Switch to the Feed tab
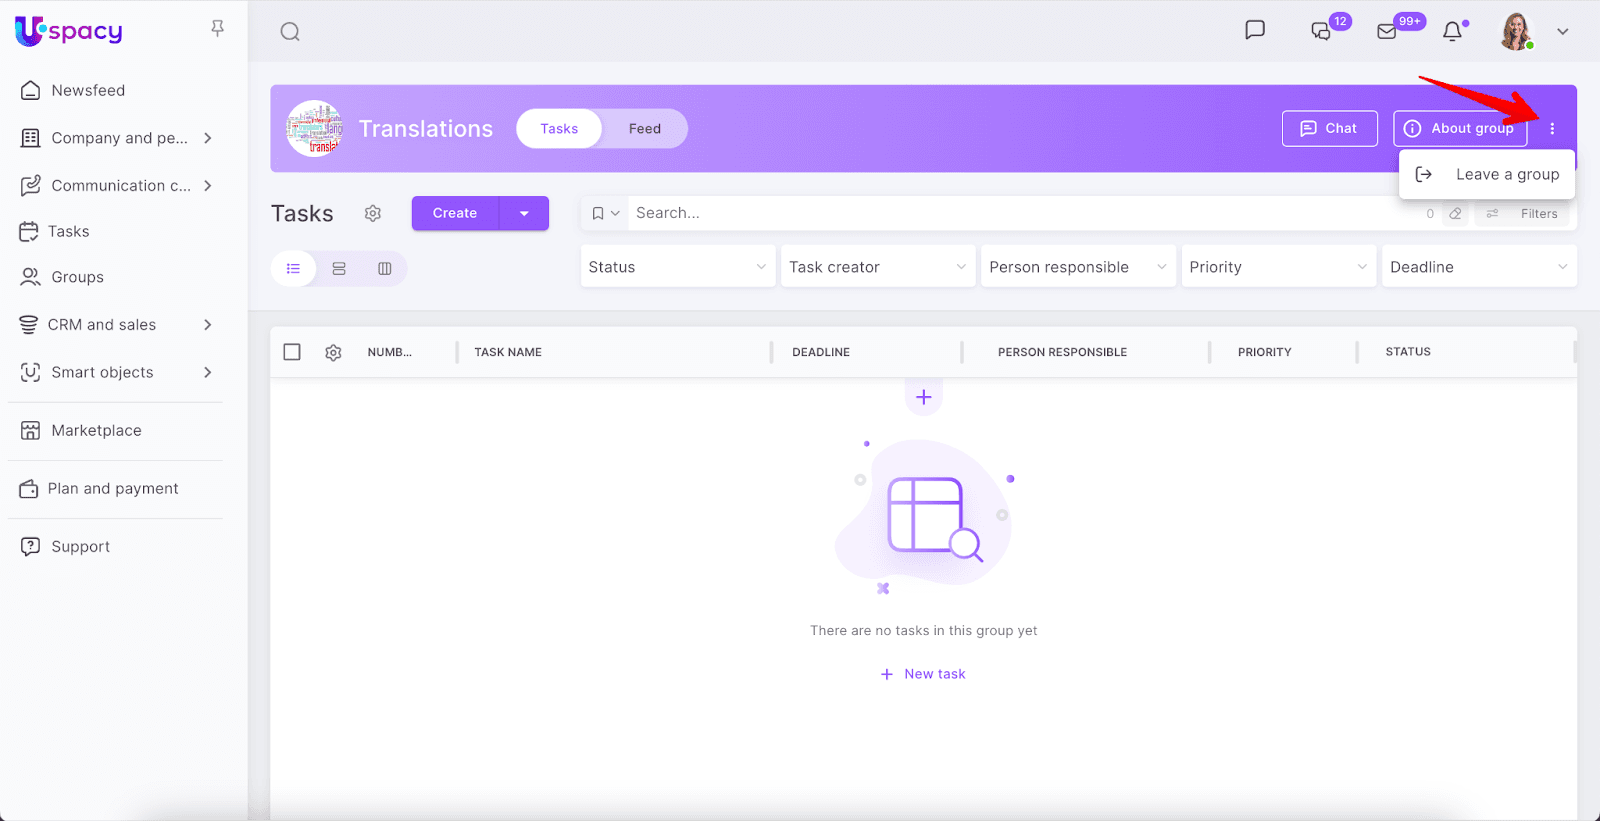This screenshot has width=1600, height=821. coord(644,129)
